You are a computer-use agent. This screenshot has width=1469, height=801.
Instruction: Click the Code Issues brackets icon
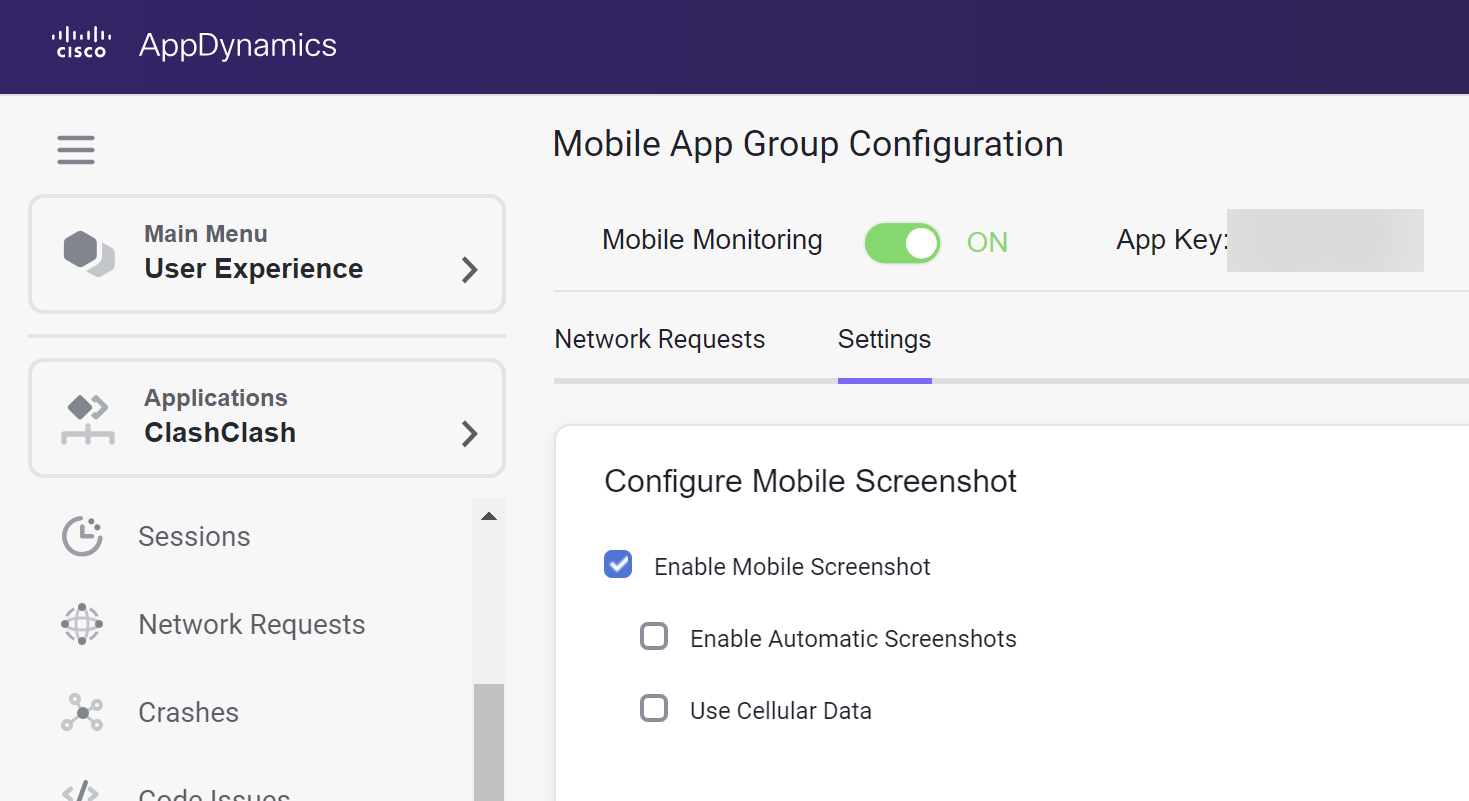[x=82, y=790]
